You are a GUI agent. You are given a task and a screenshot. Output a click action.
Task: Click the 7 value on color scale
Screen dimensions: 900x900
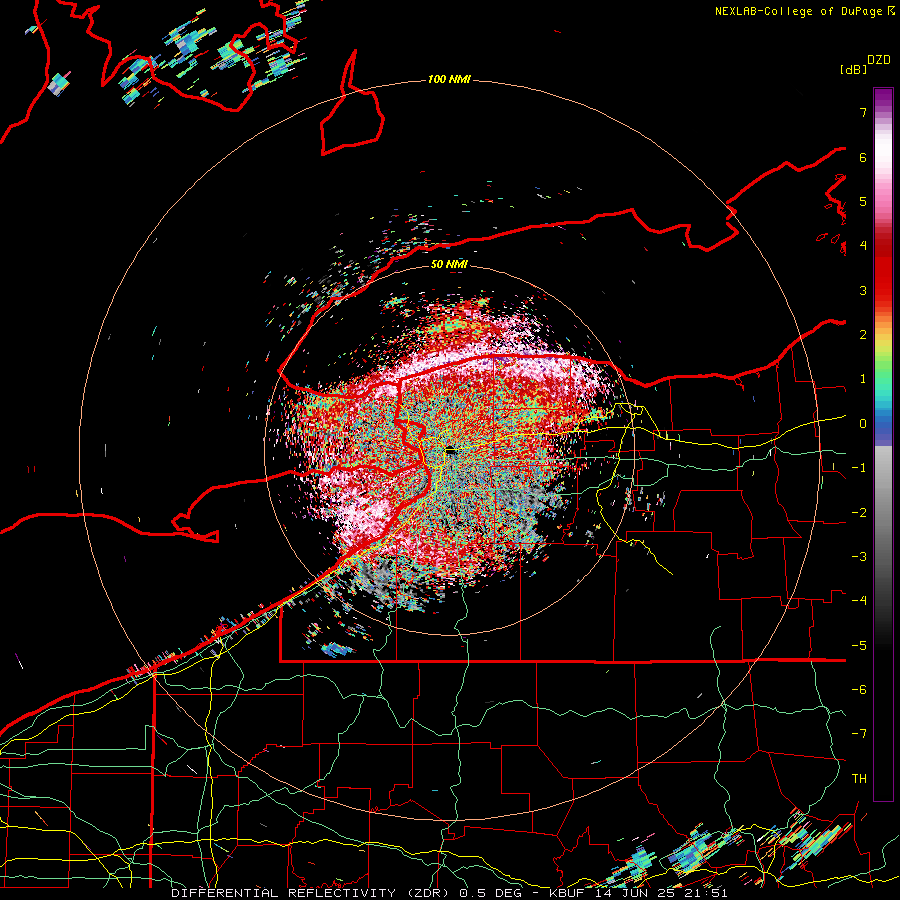click(x=863, y=112)
